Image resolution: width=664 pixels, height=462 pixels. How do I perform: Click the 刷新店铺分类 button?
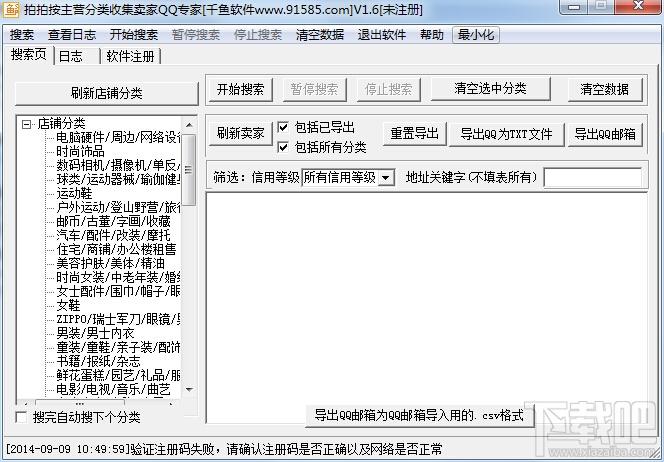107,93
